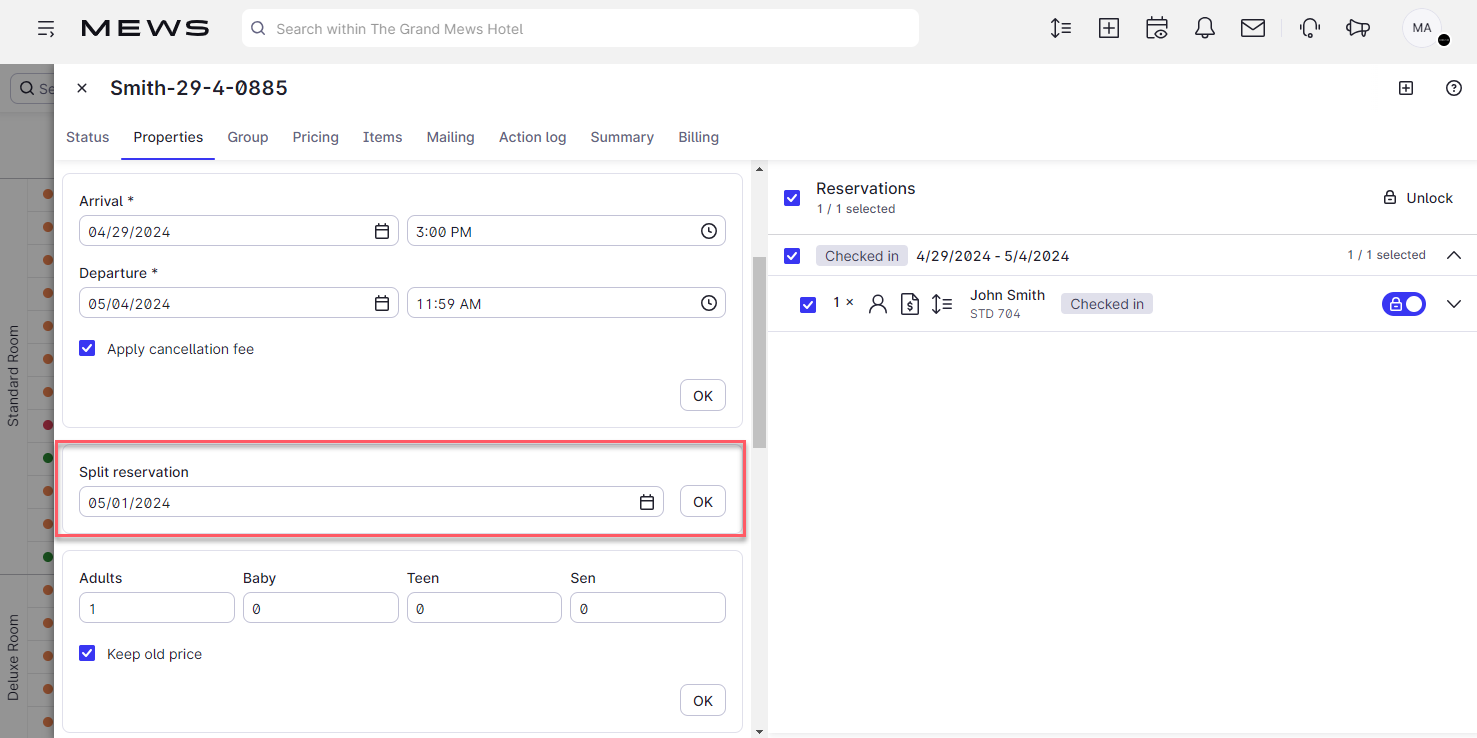This screenshot has width=1477, height=738.
Task: Click the megaphone announcements icon
Action: pos(1357,29)
